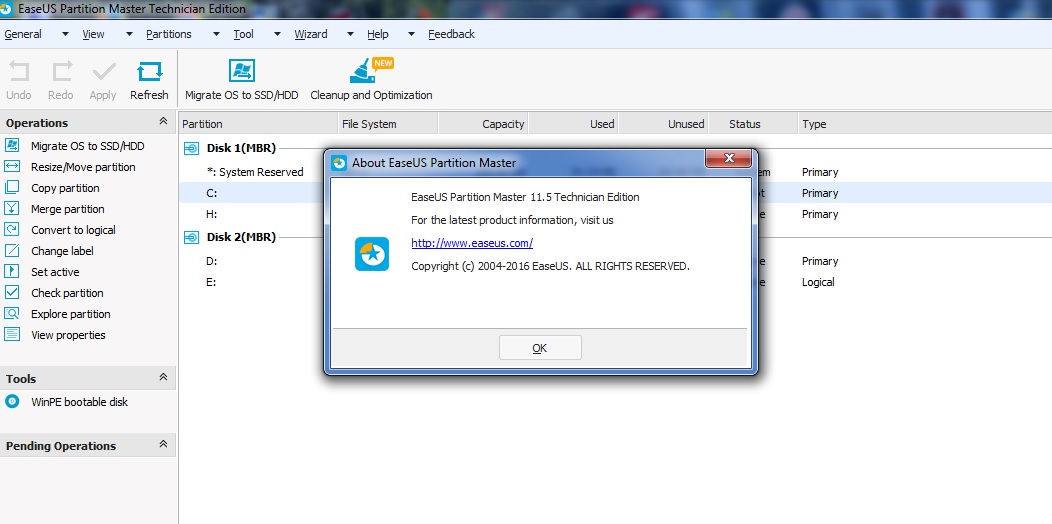Click Check partition icon
The width and height of the screenshot is (1052, 524).
pyautogui.click(x=12, y=293)
